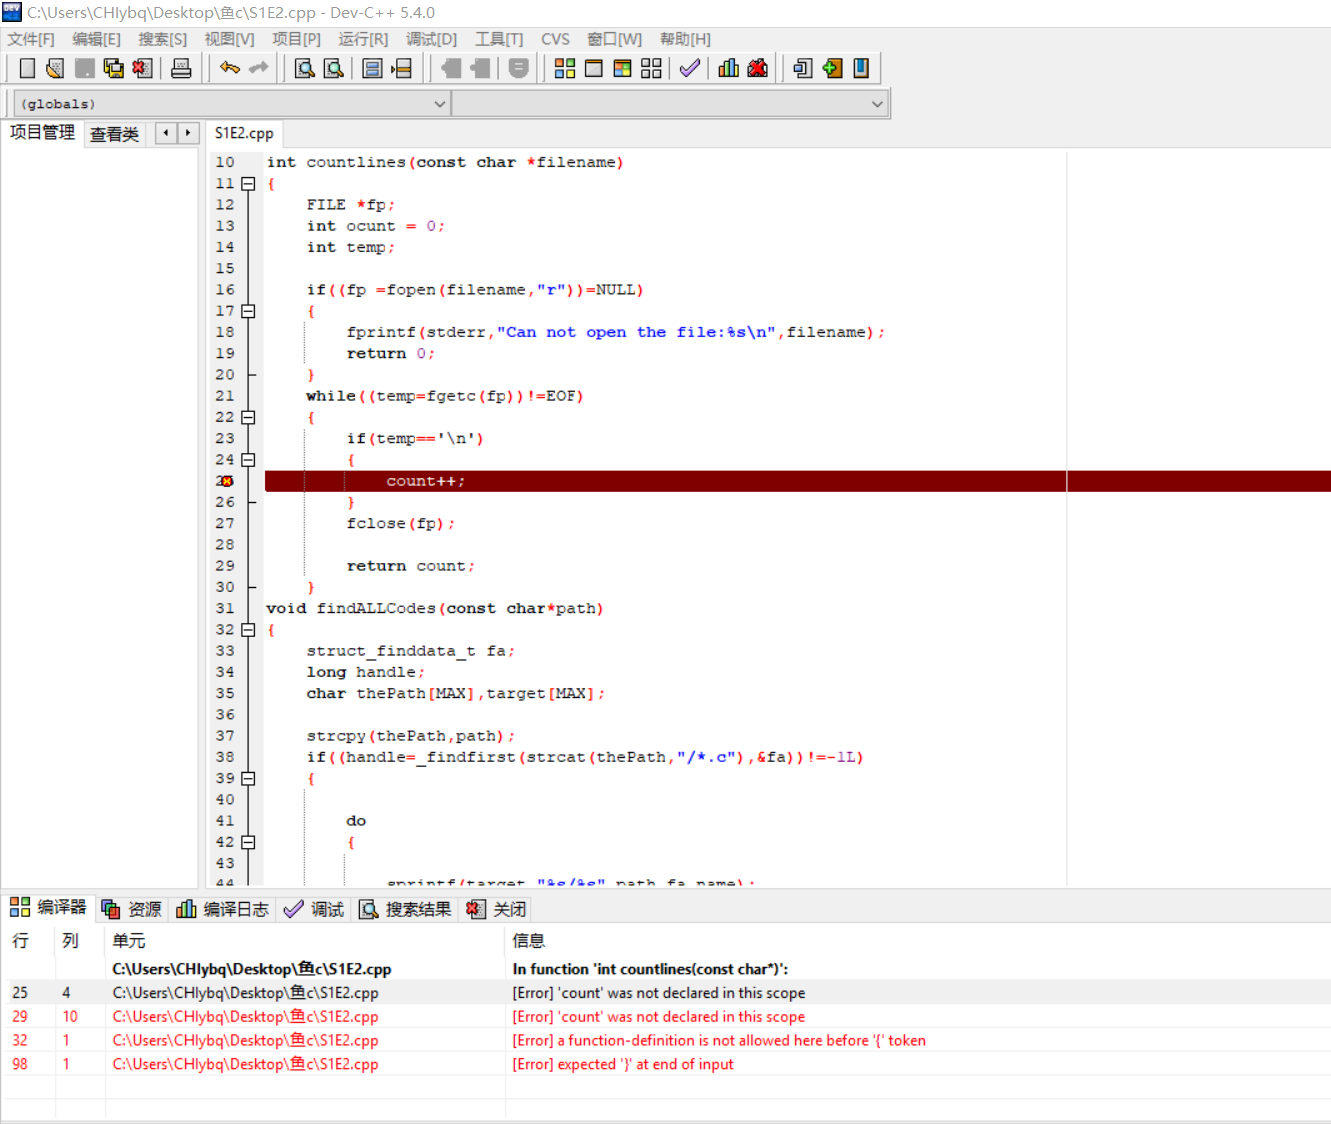Click the New file toolbar icon

tap(27, 68)
